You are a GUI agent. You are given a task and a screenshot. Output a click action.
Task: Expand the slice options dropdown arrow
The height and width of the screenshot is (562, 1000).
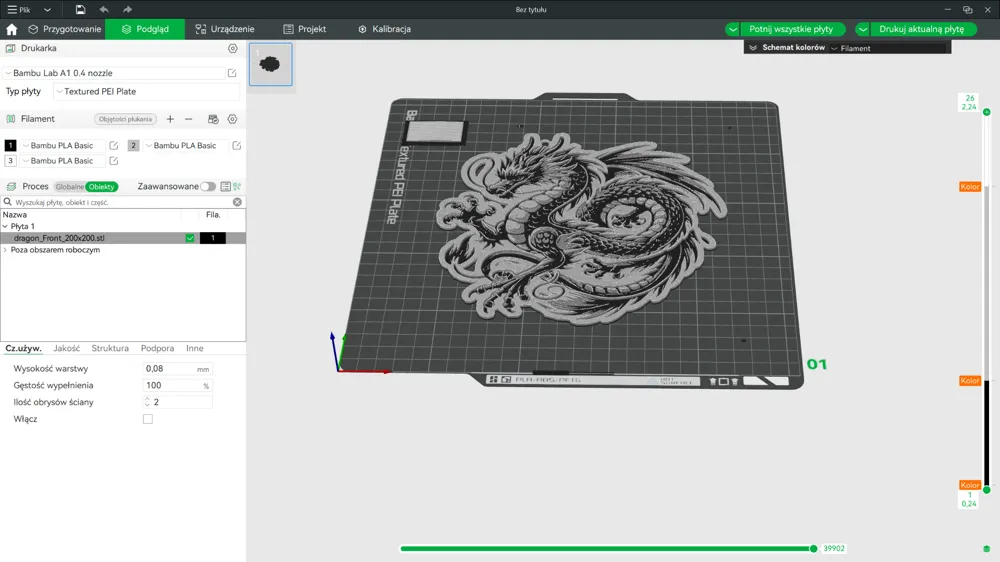(732, 29)
